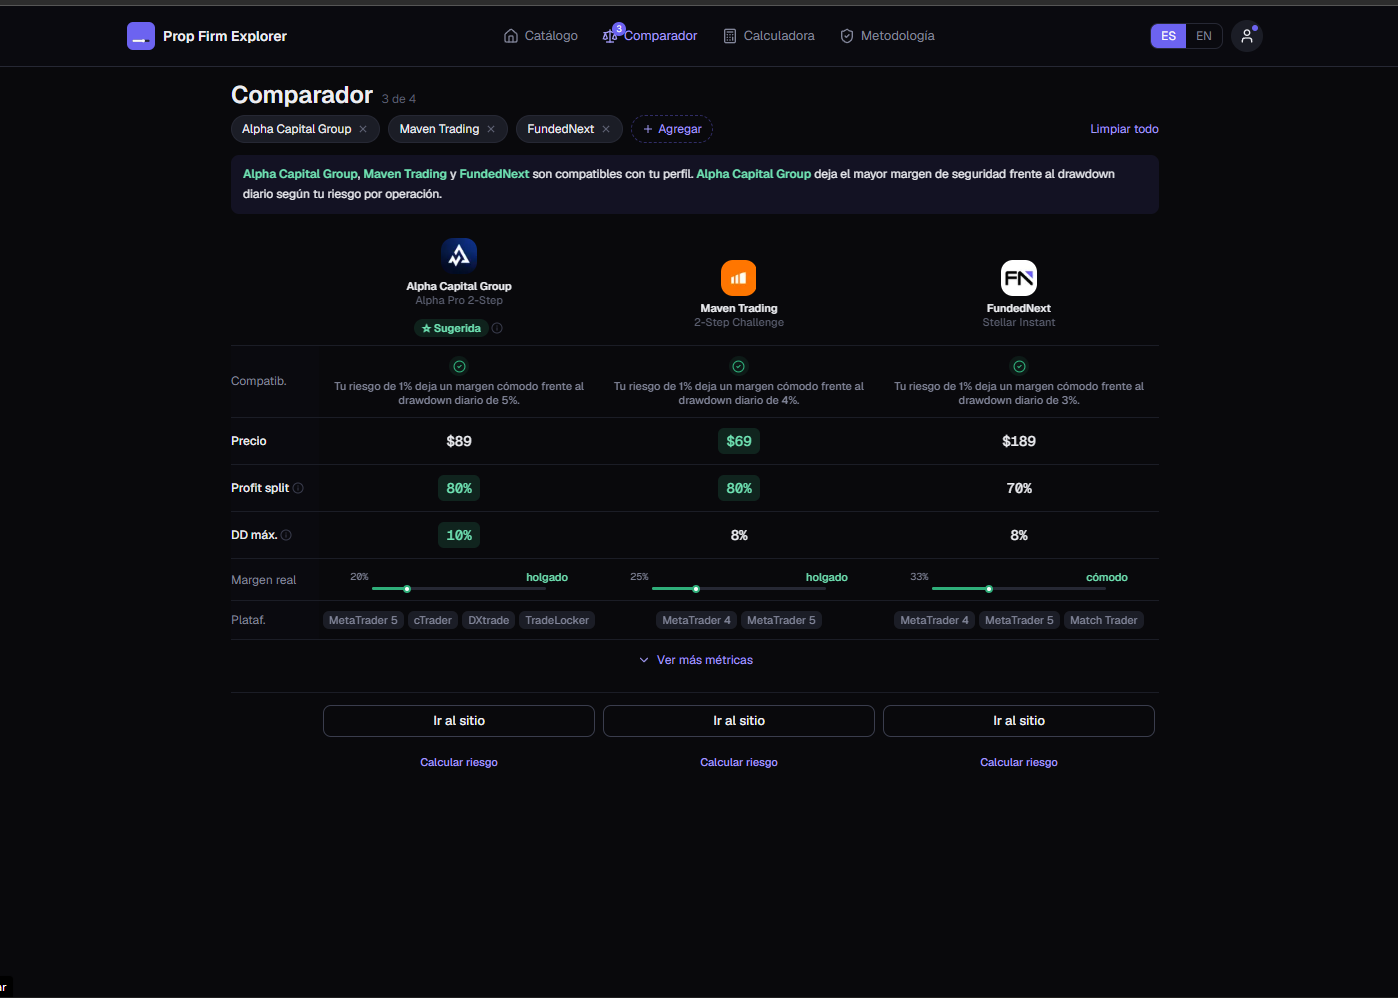The image size is (1398, 998).
Task: Click the FundedNext FN logo
Action: (1019, 278)
